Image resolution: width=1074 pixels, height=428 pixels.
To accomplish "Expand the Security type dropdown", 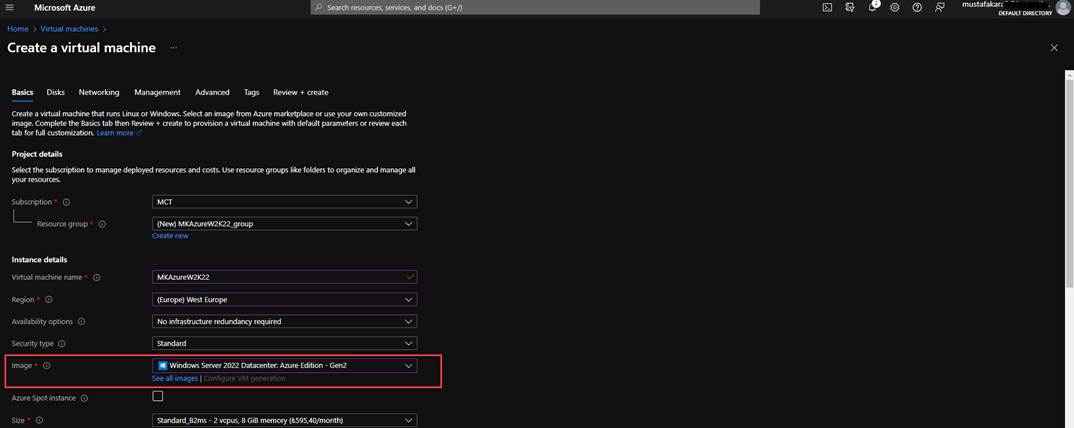I will coord(284,343).
